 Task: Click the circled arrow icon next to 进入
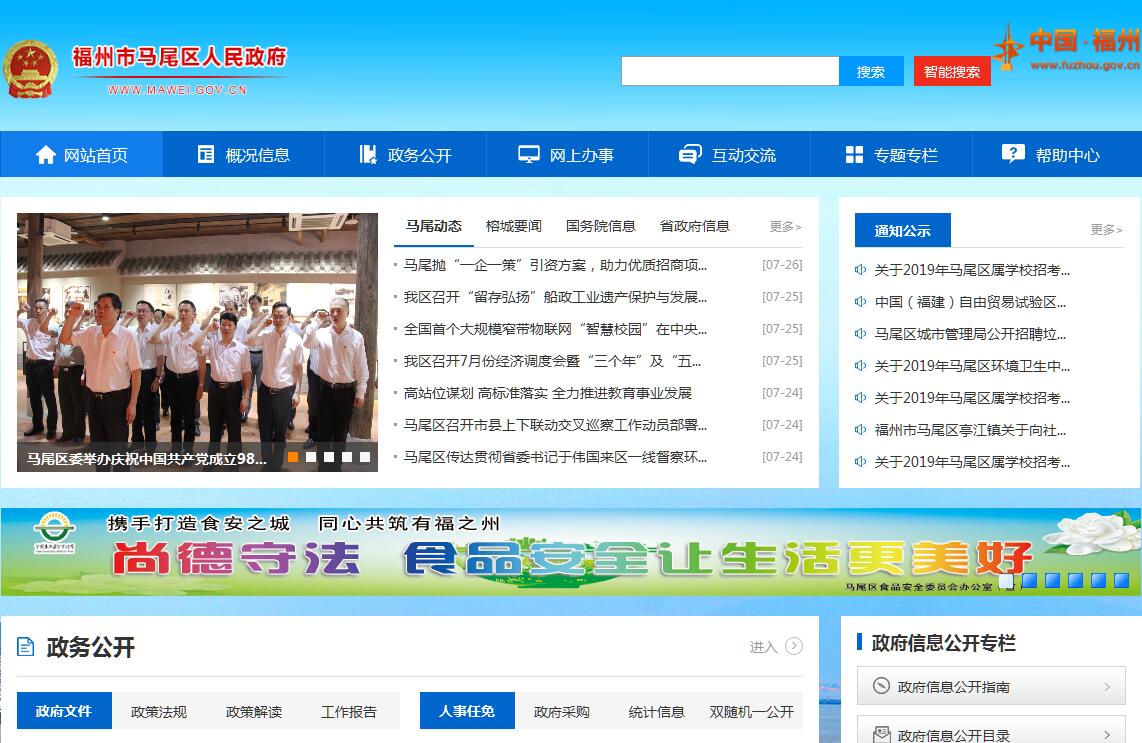(794, 646)
